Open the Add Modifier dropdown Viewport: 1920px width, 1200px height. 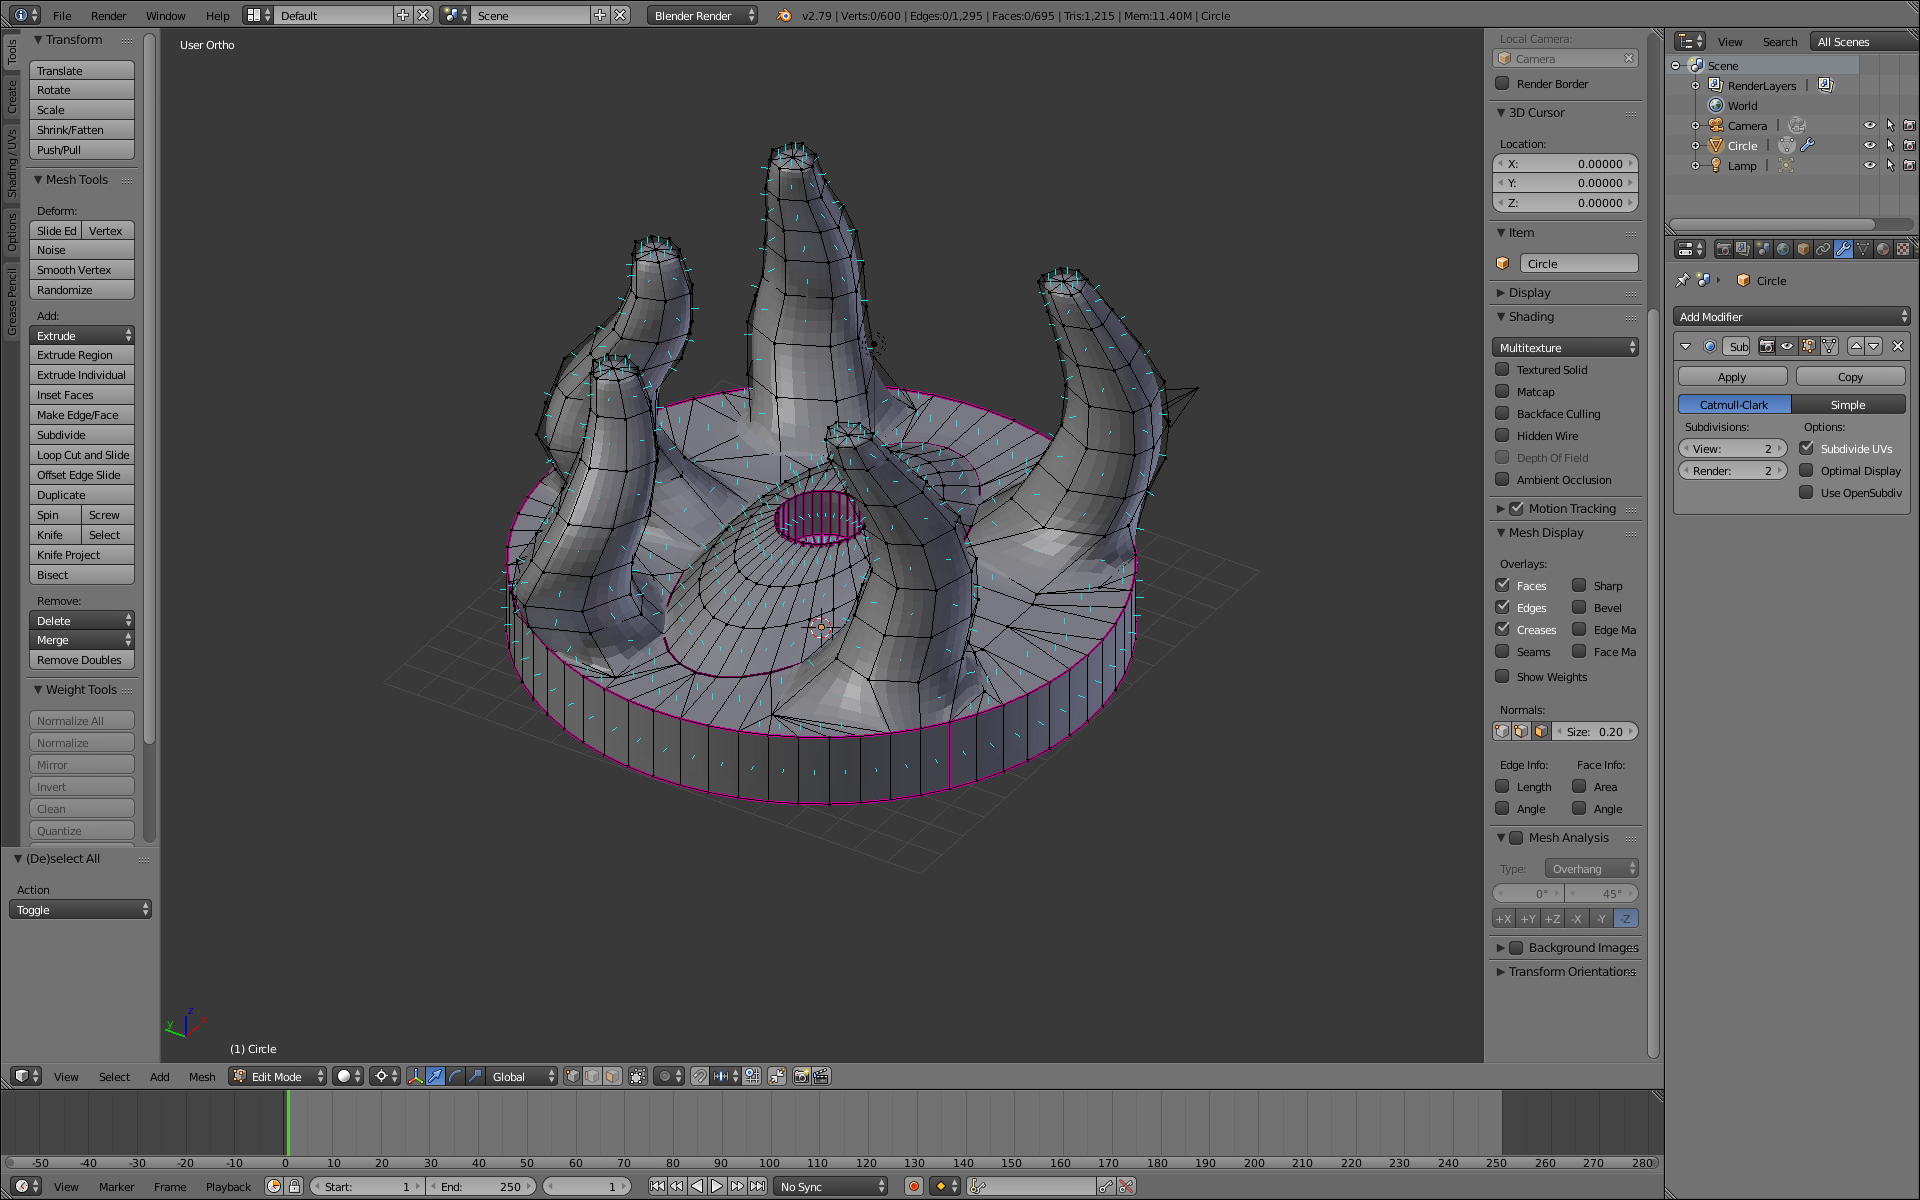[1791, 316]
